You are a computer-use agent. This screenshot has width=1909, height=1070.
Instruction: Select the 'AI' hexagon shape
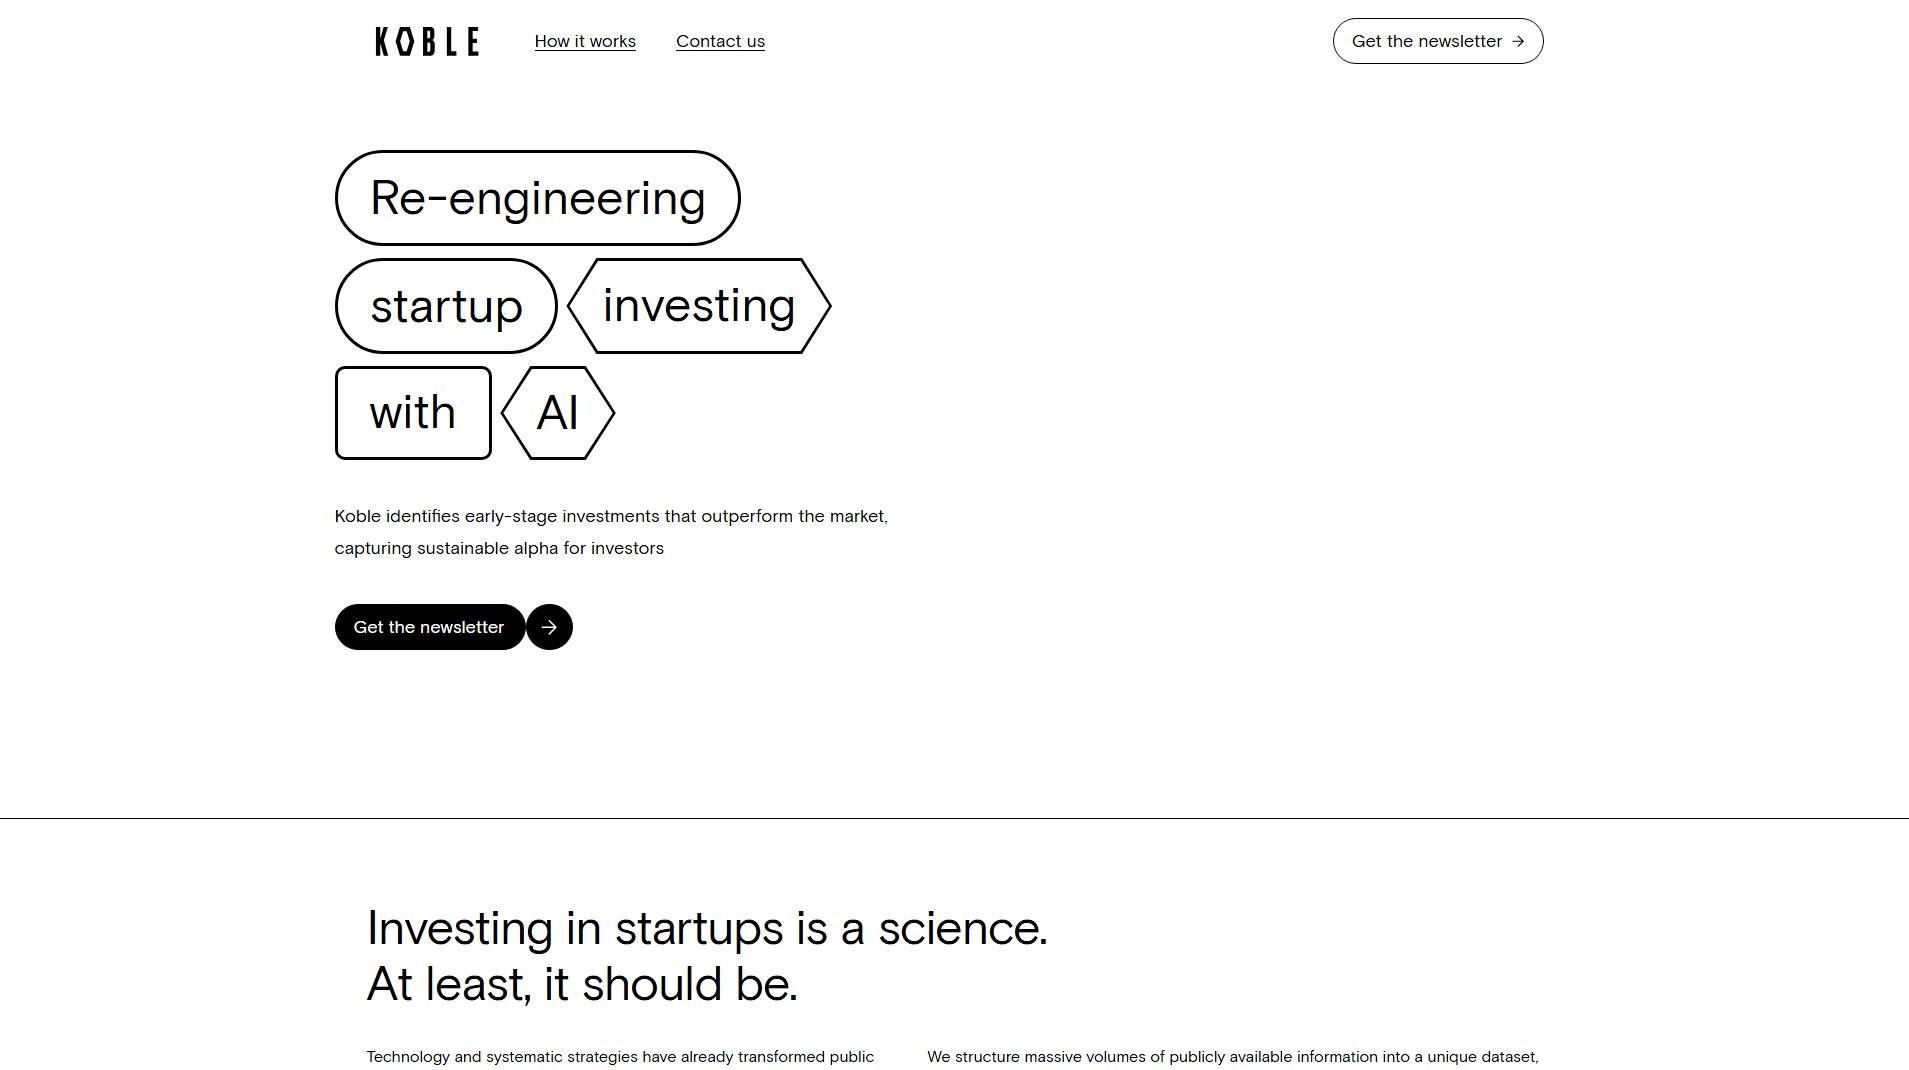pyautogui.click(x=557, y=412)
